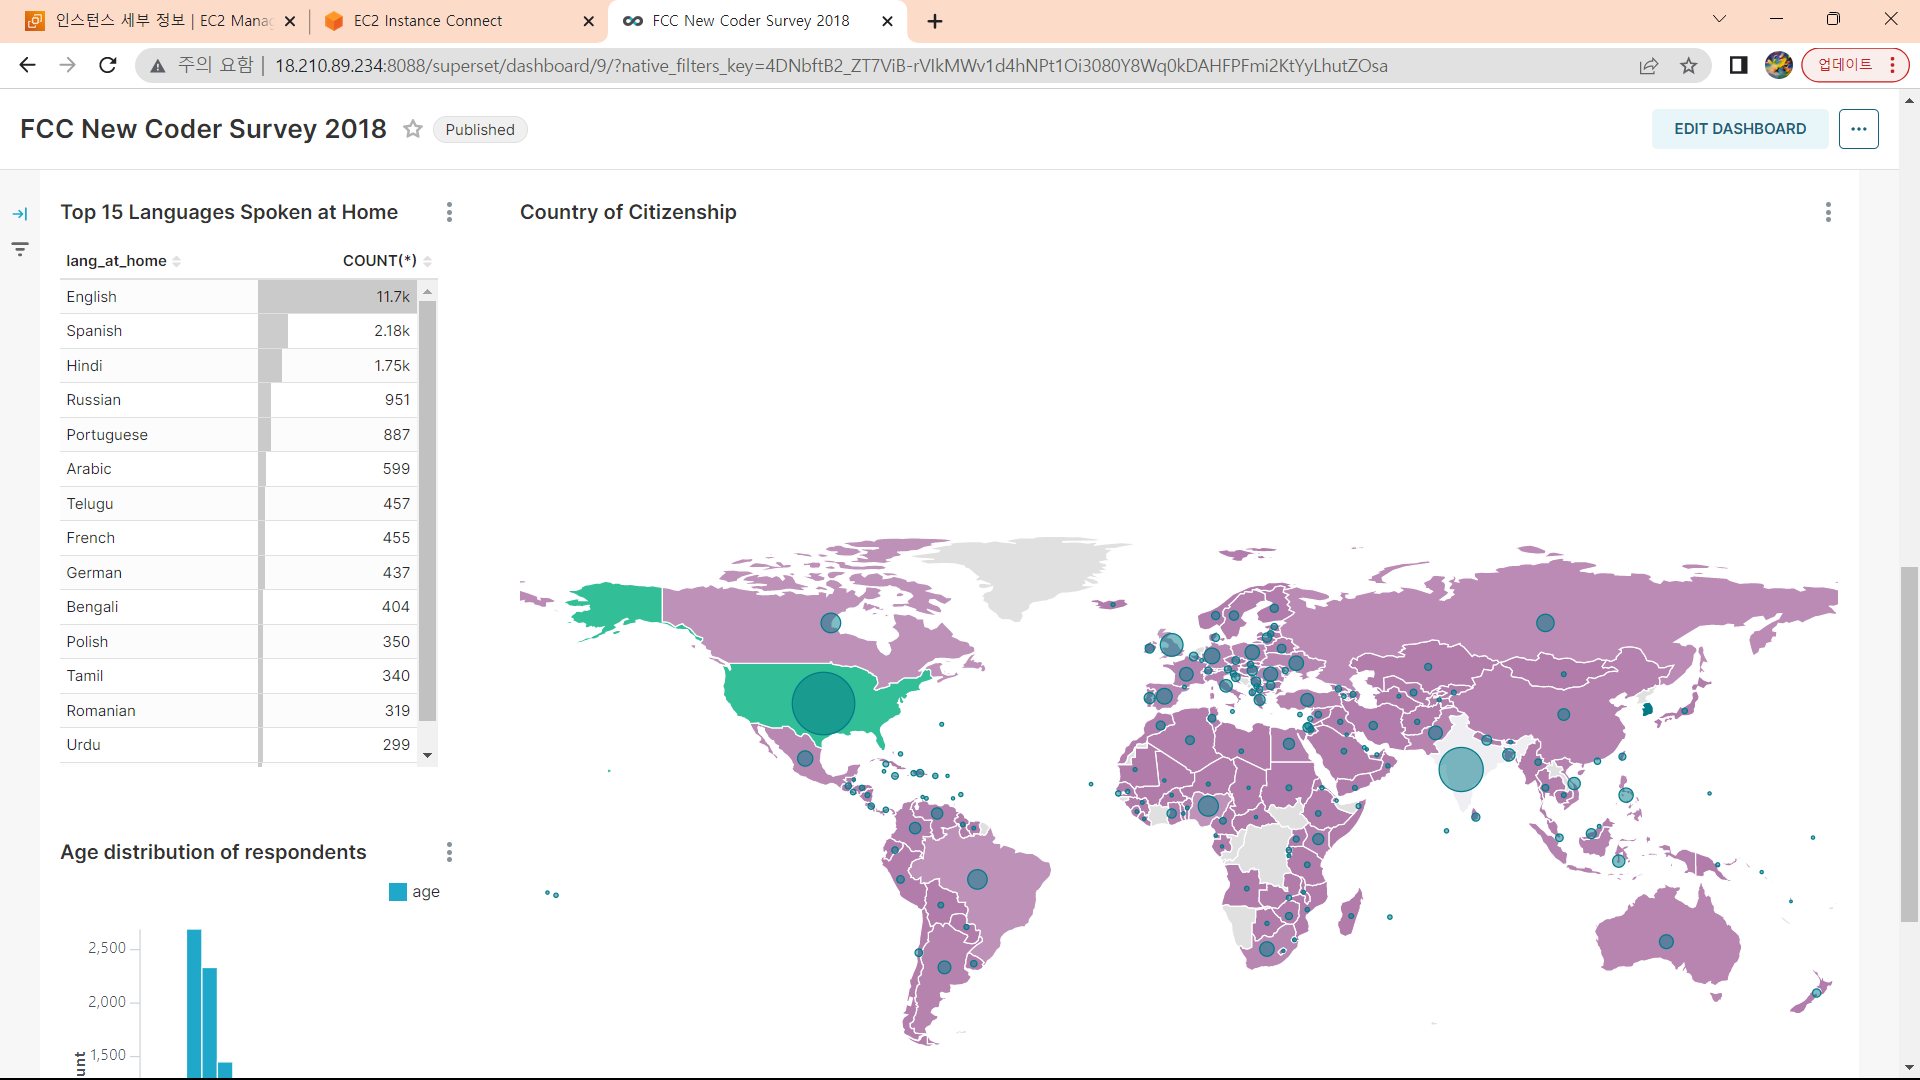Click the EDIT DASHBOARD button
The width and height of the screenshot is (1920, 1080).
click(1740, 129)
